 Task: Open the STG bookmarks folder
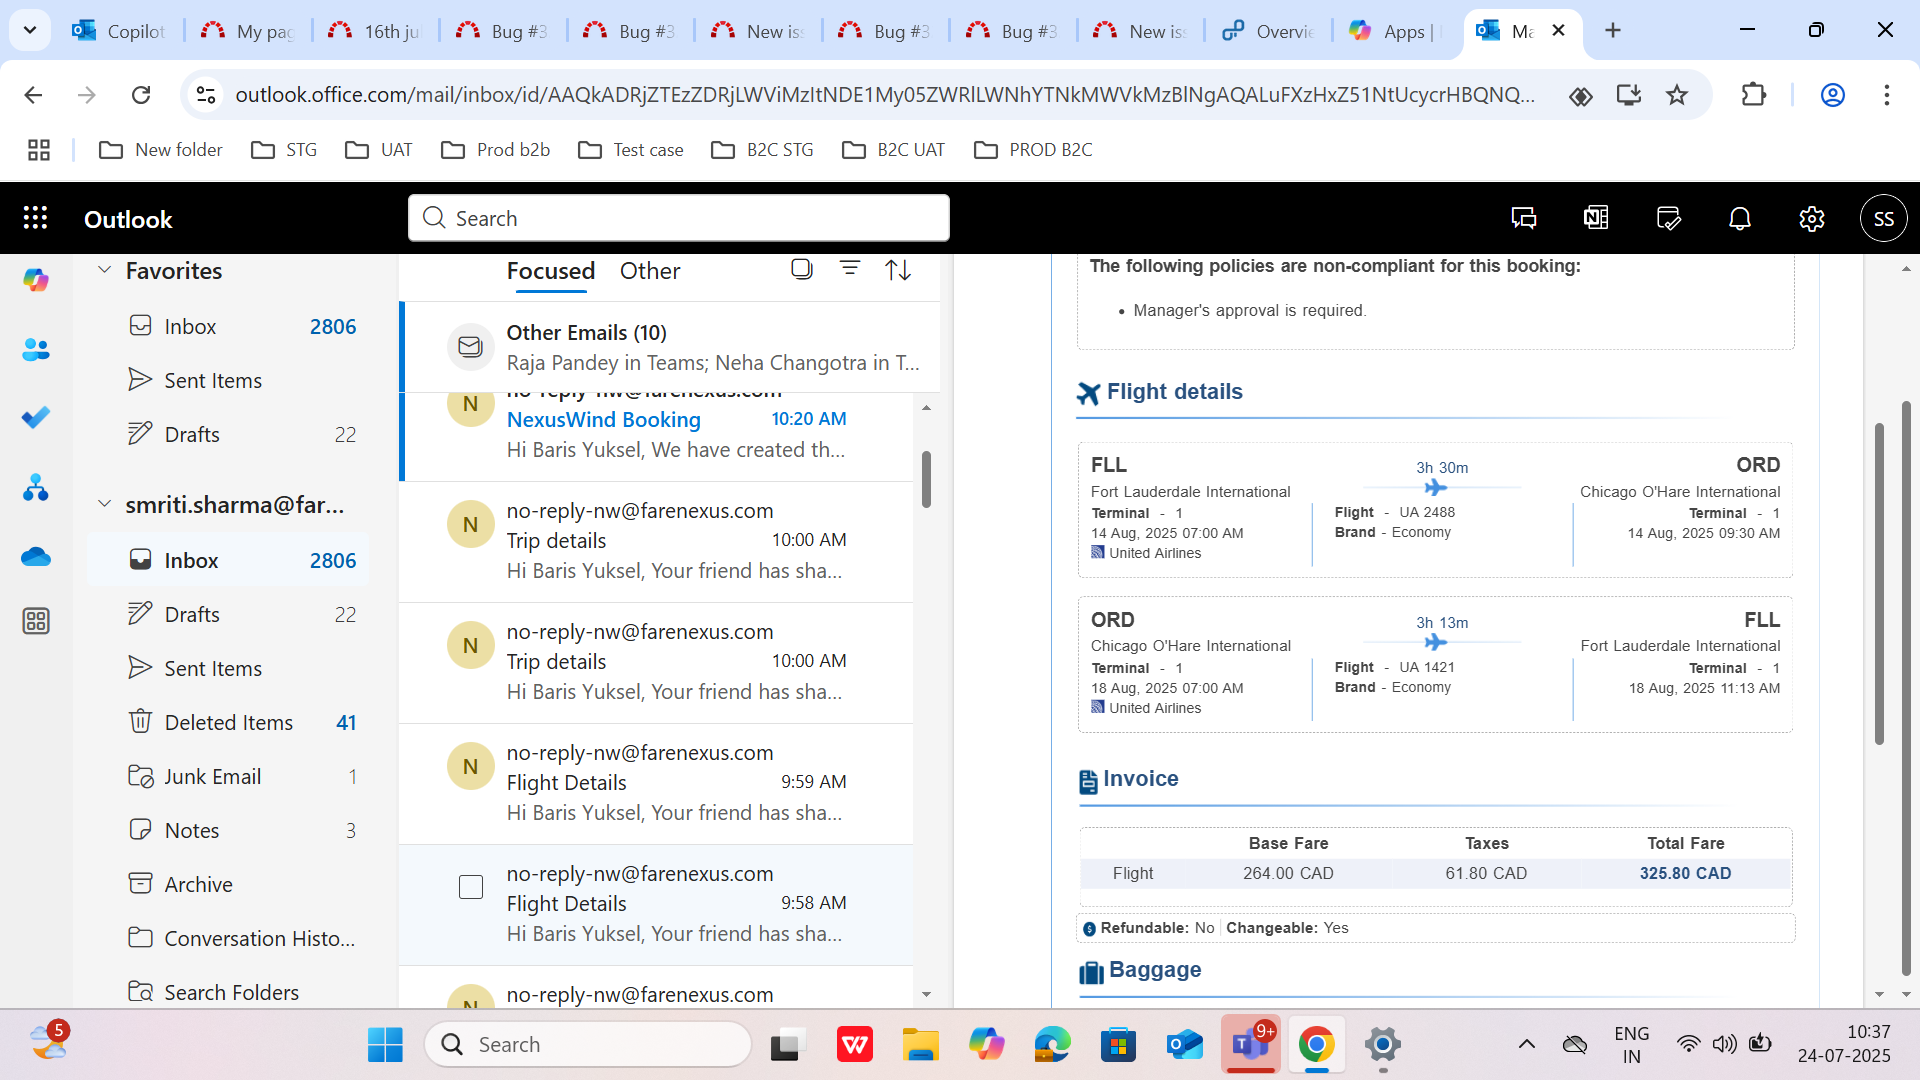pos(284,150)
